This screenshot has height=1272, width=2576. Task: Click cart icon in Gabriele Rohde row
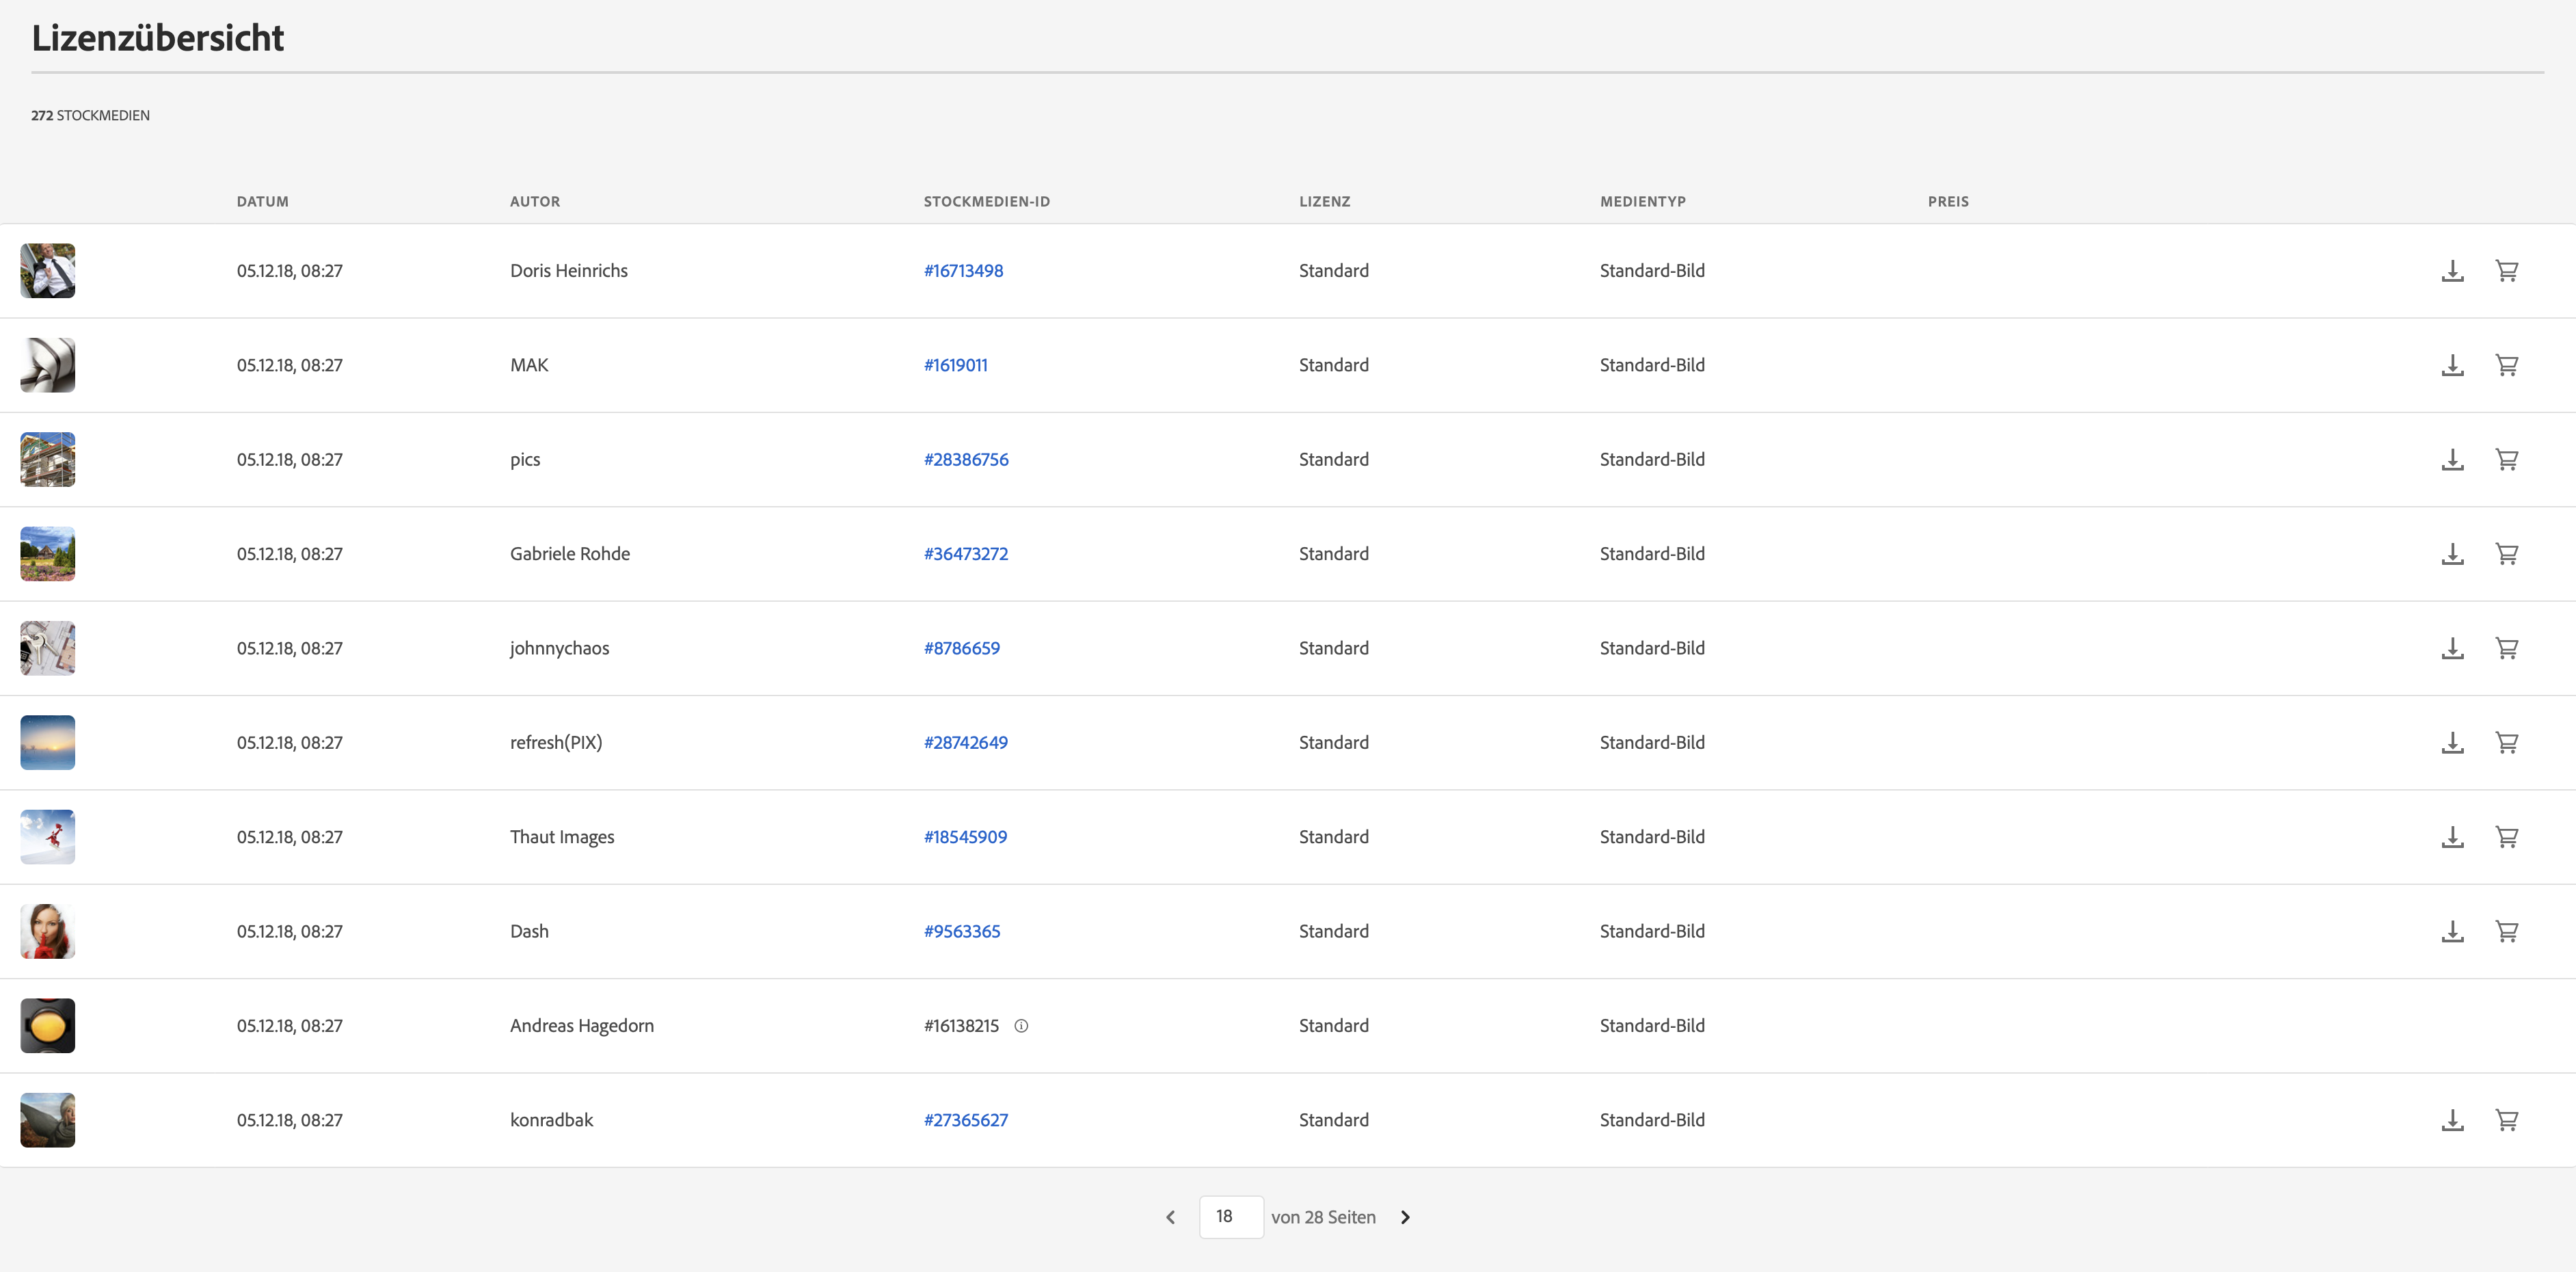coord(2506,554)
